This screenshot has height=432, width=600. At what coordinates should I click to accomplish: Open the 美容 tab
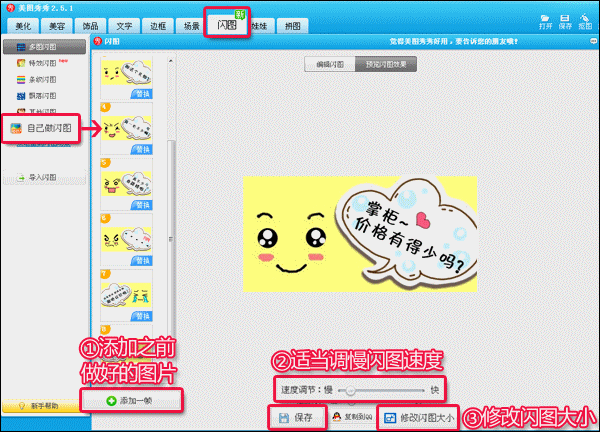coord(59,27)
